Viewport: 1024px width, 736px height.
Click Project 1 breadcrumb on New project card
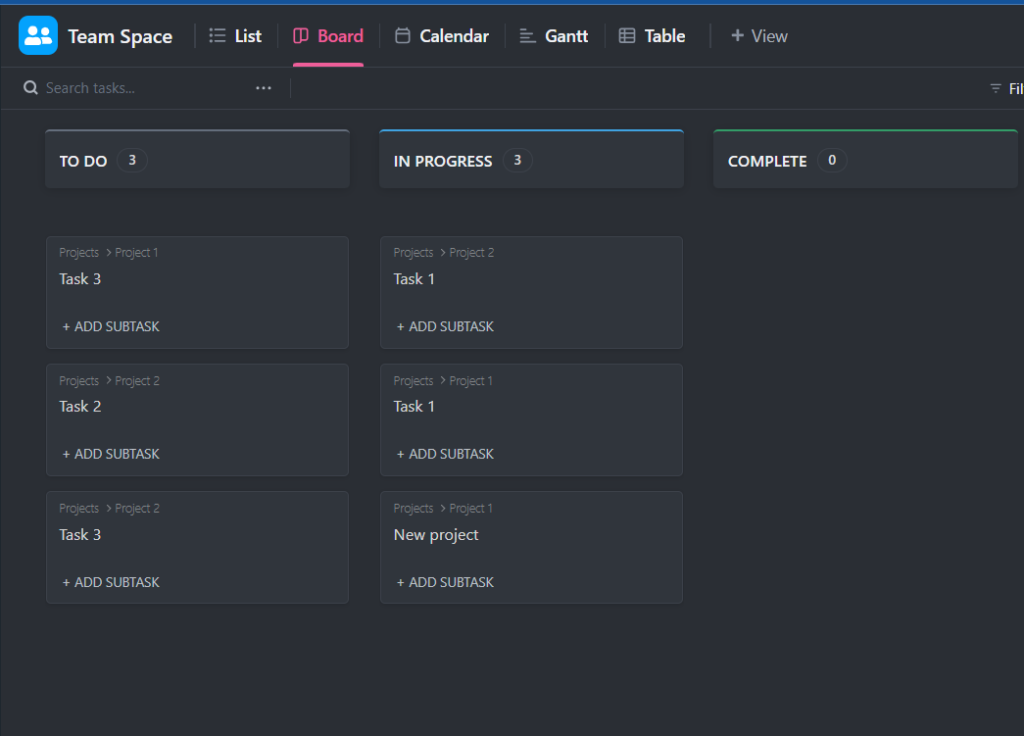tap(470, 508)
